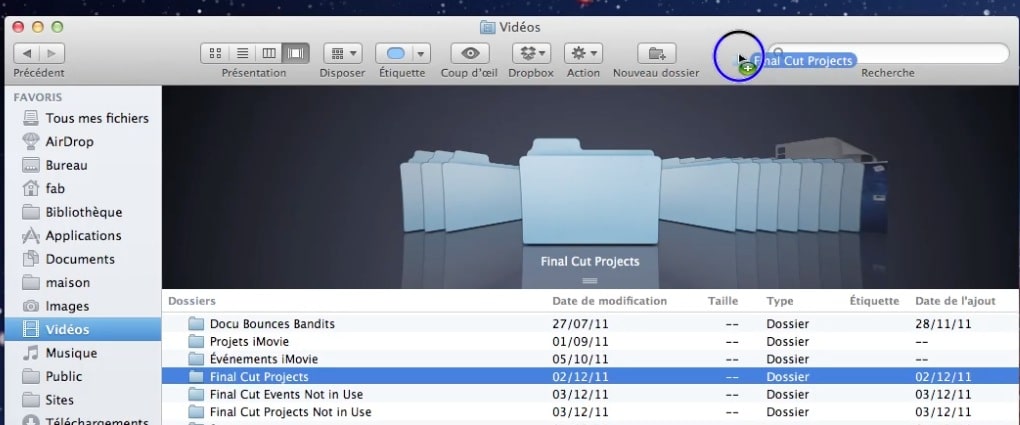This screenshot has height=425, width=1020.
Task: Click the 05/10/11 modification date
Action: [580, 359]
